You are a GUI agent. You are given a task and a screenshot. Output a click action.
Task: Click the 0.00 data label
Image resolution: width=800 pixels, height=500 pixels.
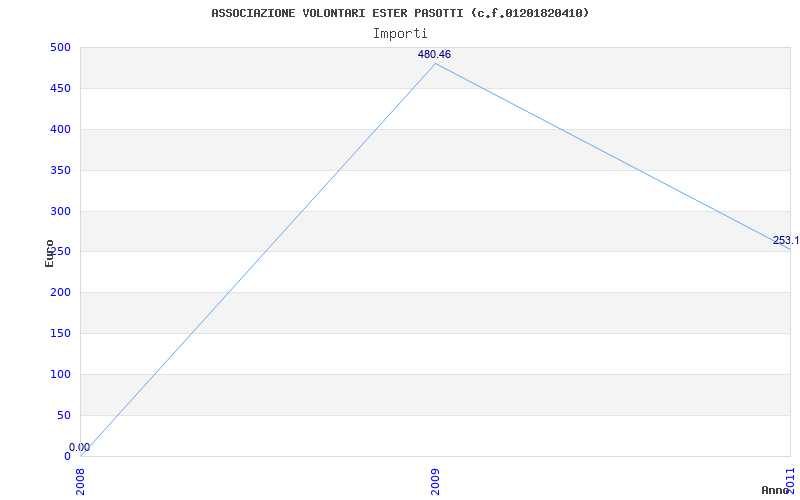tap(80, 447)
